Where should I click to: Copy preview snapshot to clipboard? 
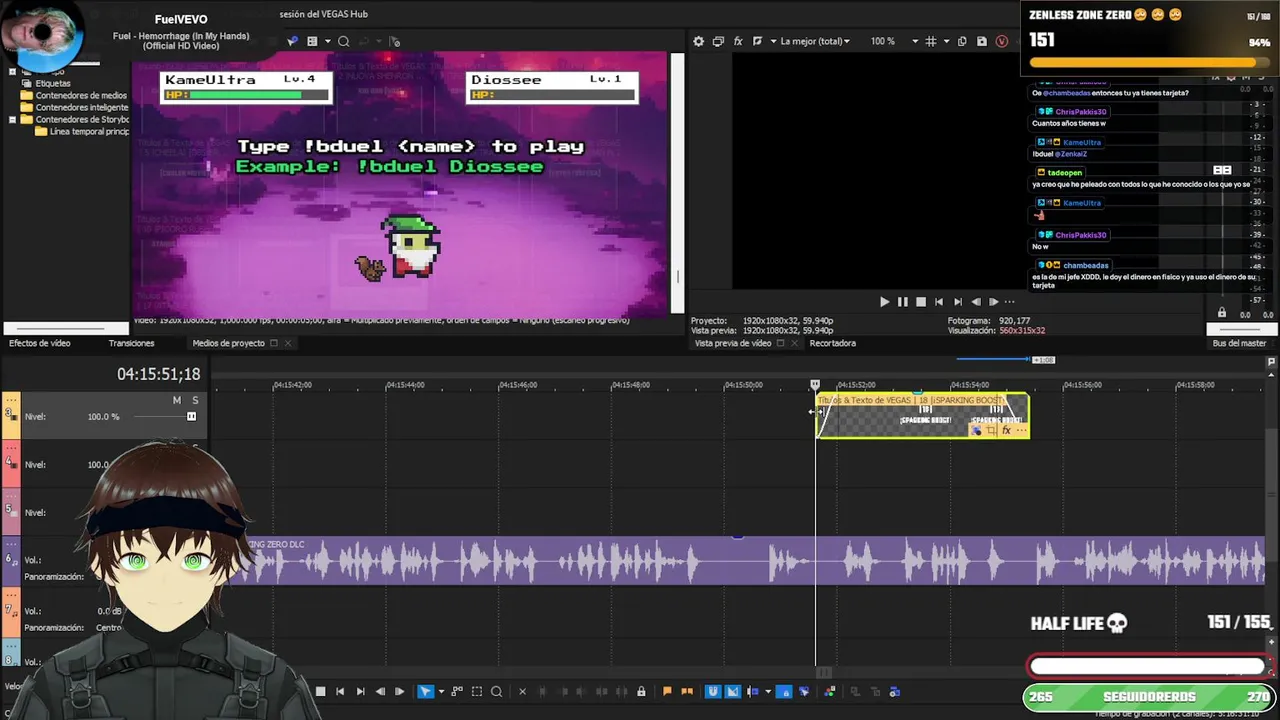[x=962, y=41]
